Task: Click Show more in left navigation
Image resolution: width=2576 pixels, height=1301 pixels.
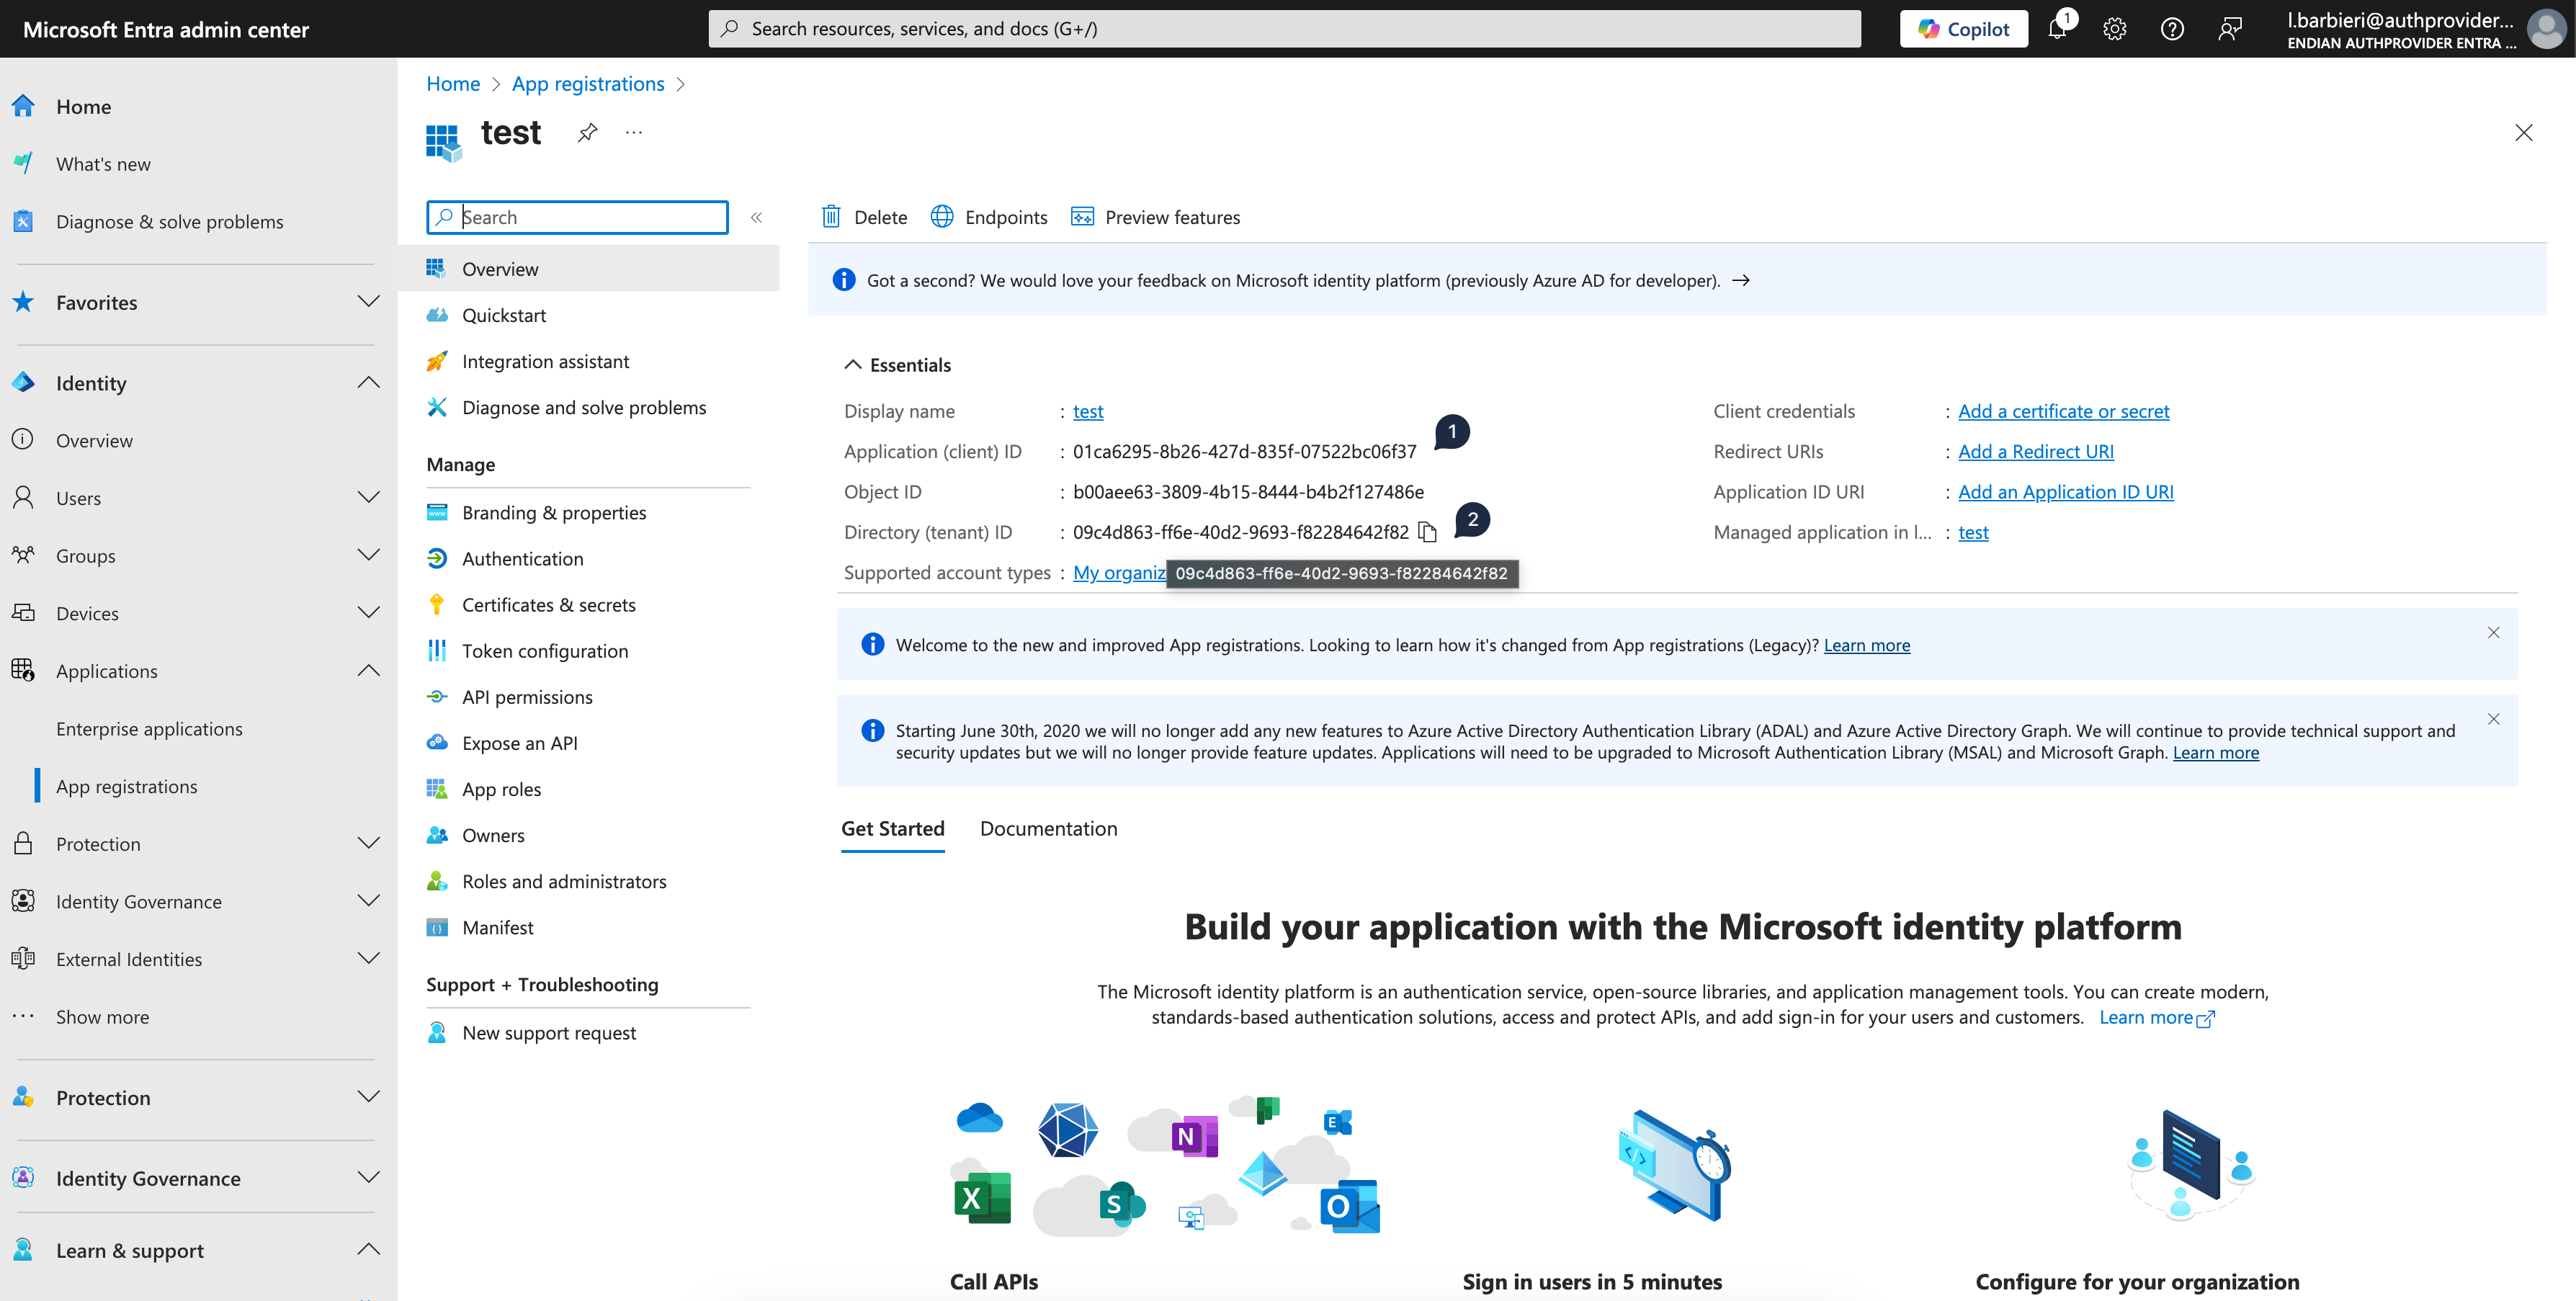Action: (102, 1017)
